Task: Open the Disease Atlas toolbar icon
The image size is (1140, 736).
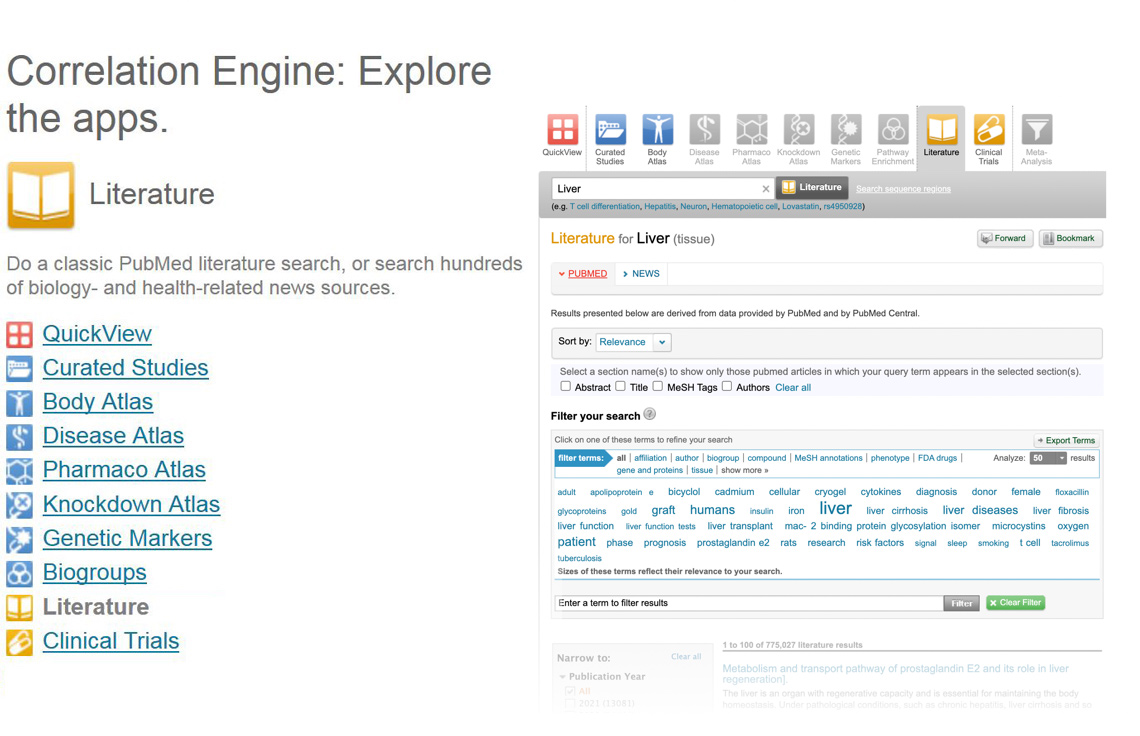Action: (x=704, y=131)
